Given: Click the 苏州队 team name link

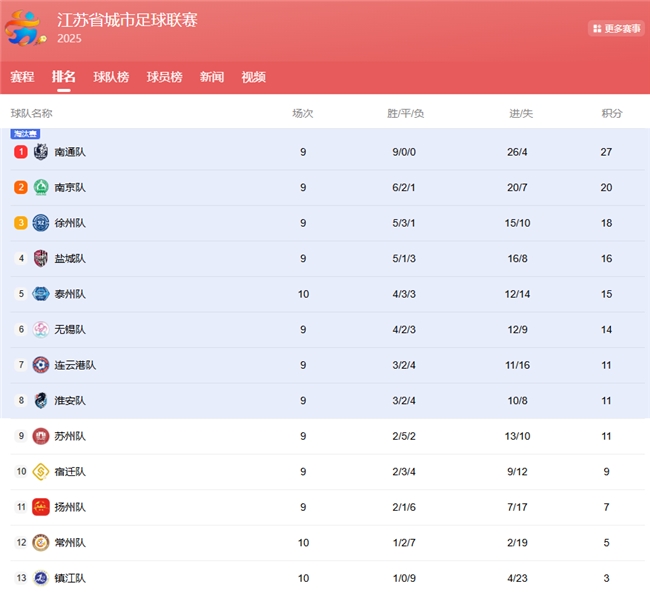Looking at the screenshot, I should tap(70, 436).
